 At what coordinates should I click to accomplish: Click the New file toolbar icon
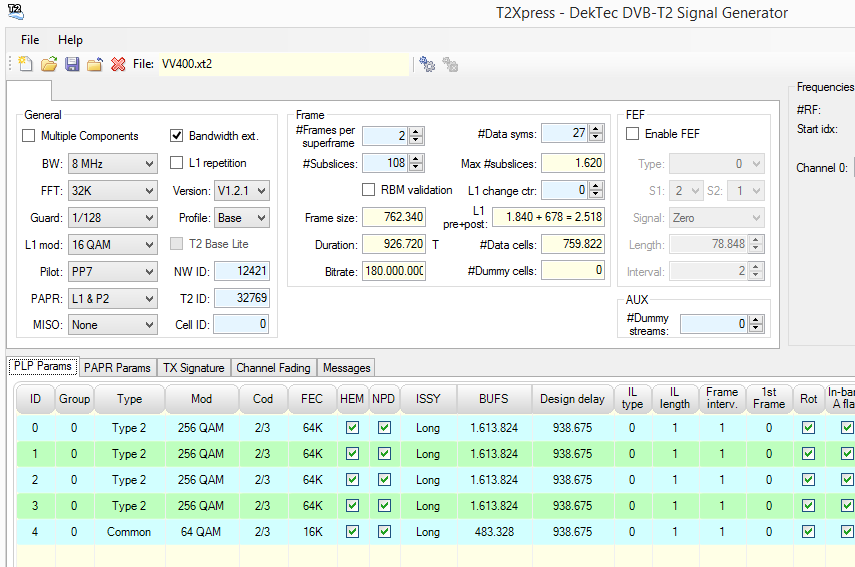coord(25,64)
